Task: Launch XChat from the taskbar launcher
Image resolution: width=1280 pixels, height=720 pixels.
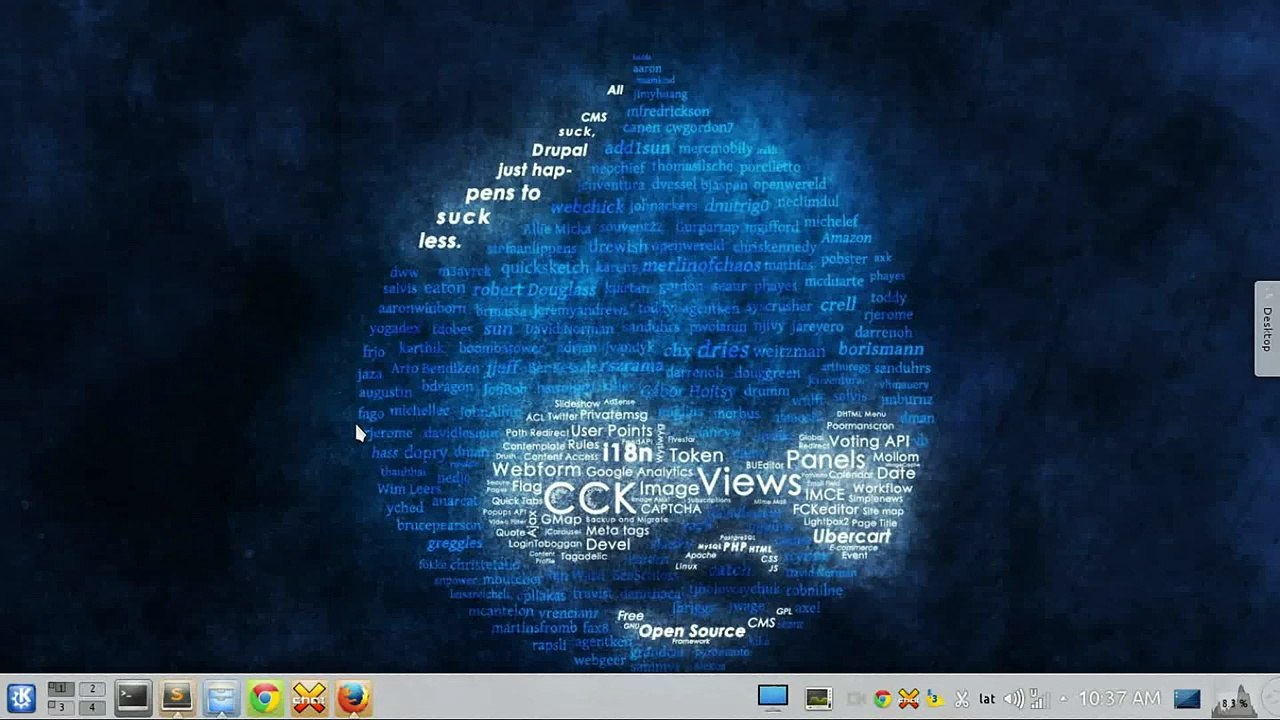Action: (309, 697)
